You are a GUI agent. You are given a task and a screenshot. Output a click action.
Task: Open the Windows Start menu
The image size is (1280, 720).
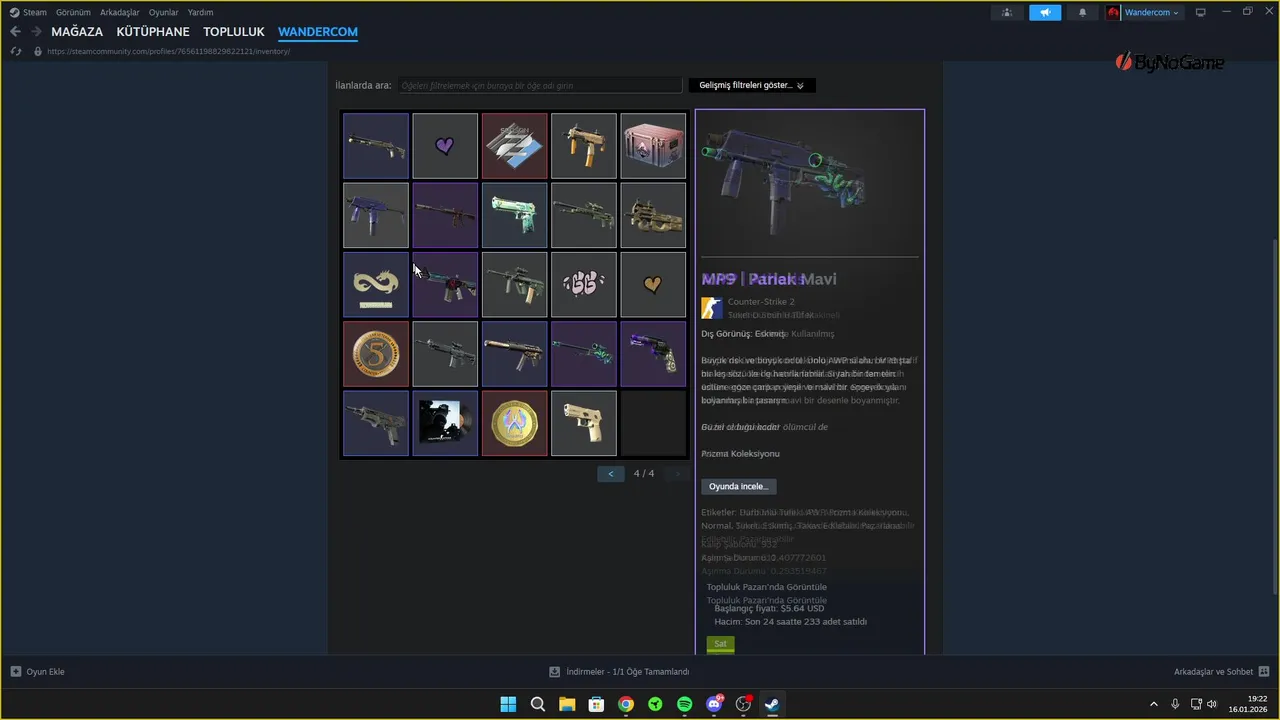[508, 704]
